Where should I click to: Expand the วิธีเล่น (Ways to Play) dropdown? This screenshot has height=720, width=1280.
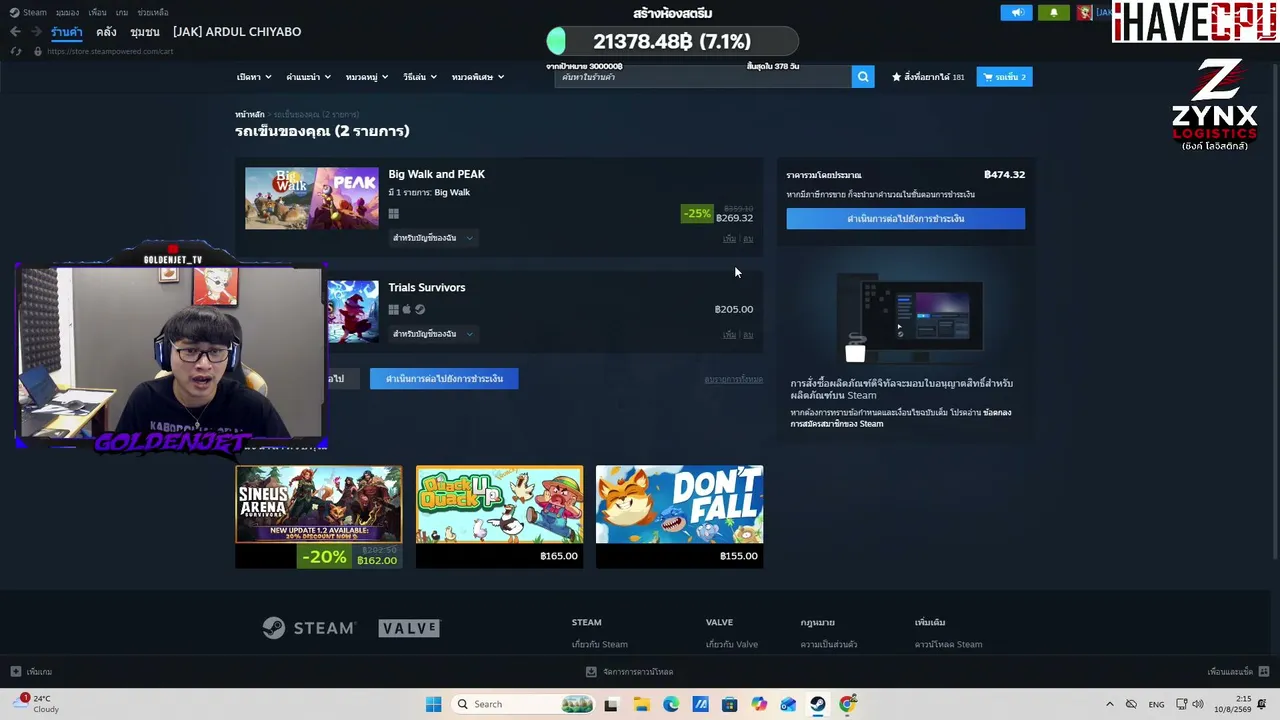[x=420, y=77]
